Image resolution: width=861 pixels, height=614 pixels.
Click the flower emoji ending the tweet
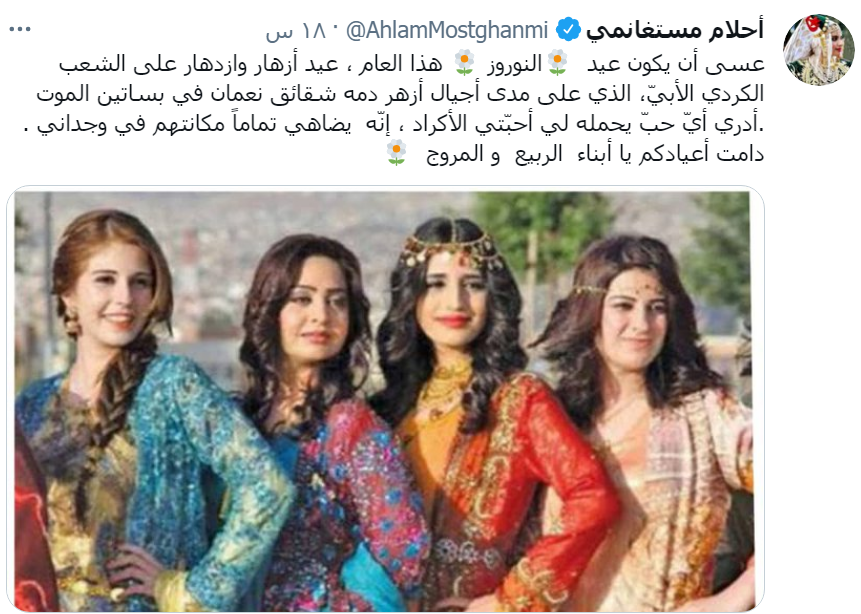[x=396, y=153]
